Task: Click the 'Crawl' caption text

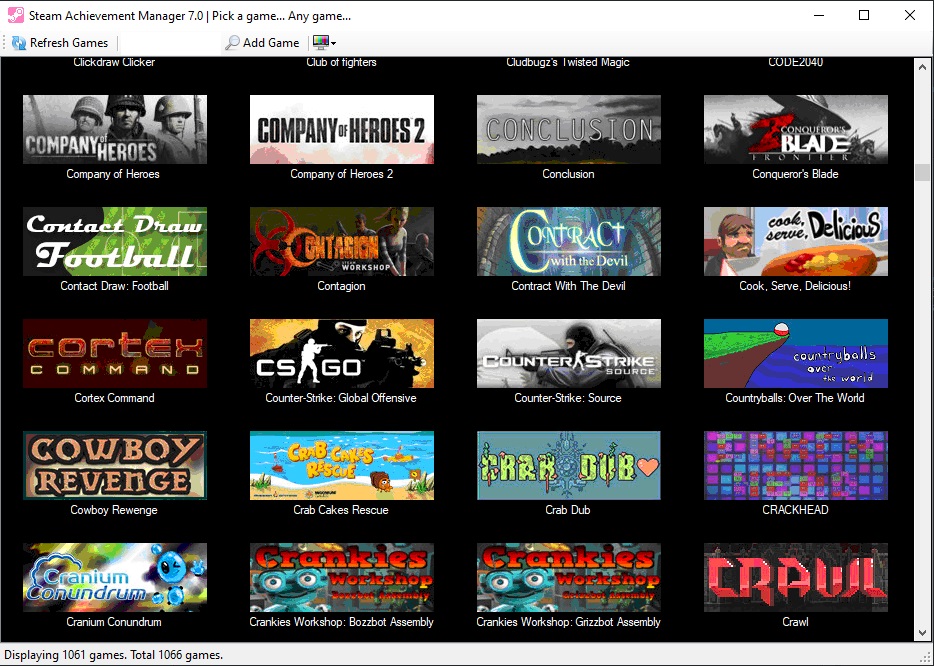Action: coord(795,622)
